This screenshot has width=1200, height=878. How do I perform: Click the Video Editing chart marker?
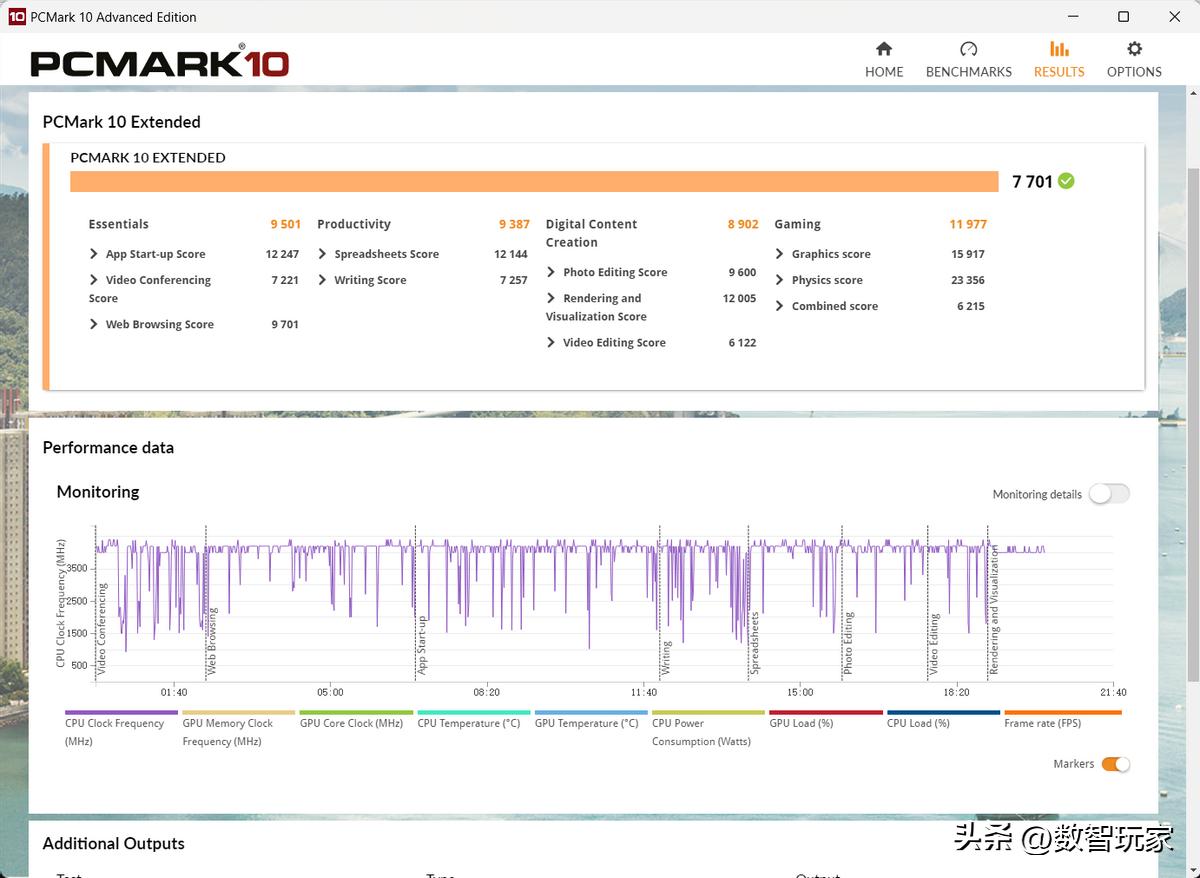[x=934, y=644]
